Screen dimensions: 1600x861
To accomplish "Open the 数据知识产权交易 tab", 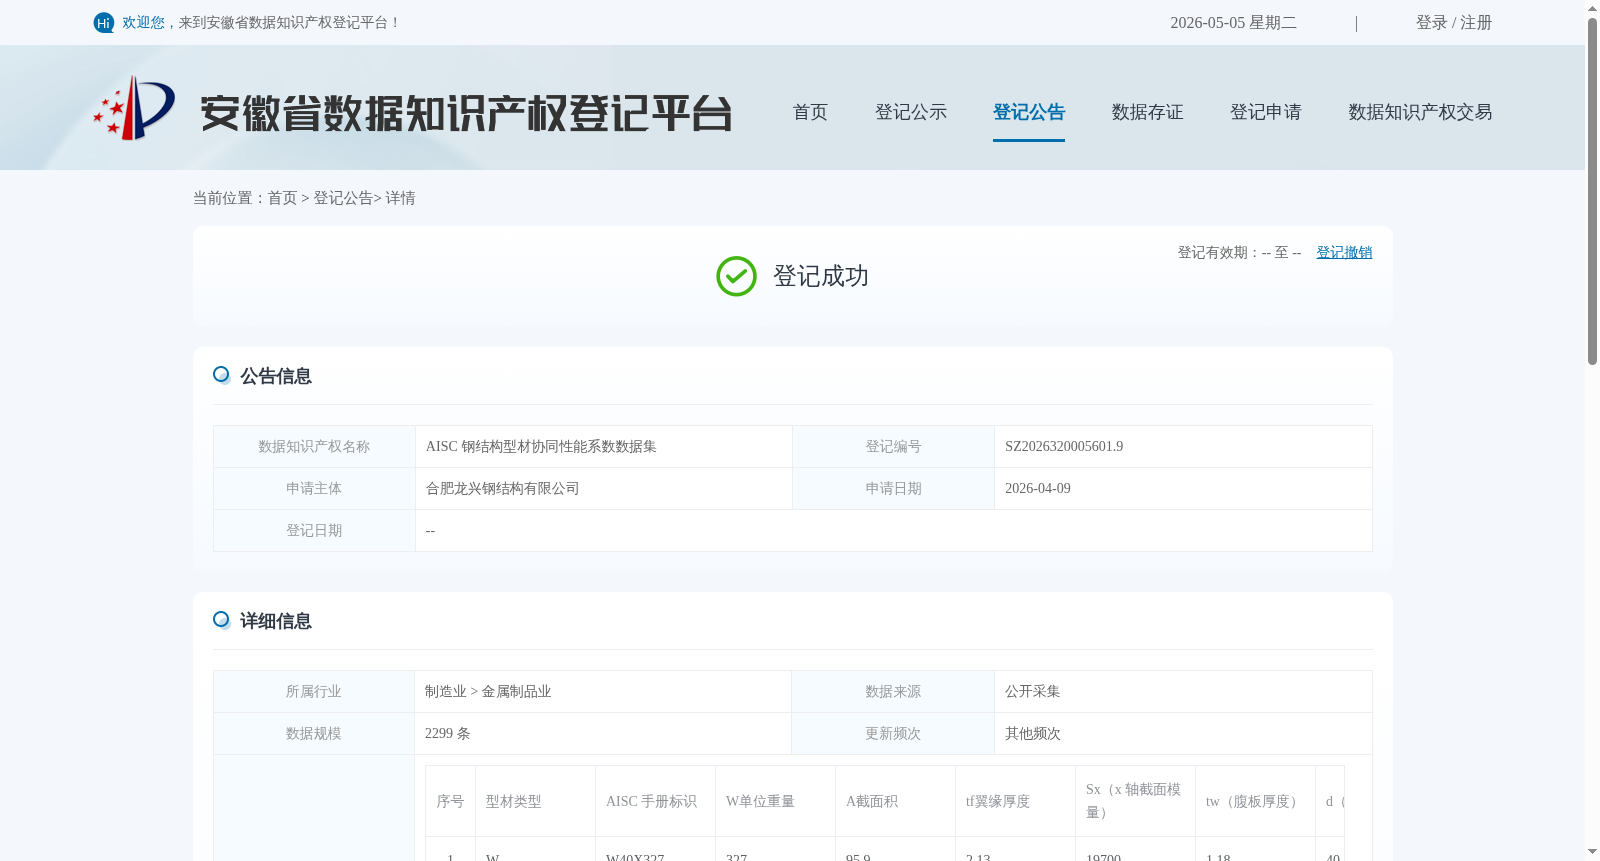I will pyautogui.click(x=1420, y=112).
